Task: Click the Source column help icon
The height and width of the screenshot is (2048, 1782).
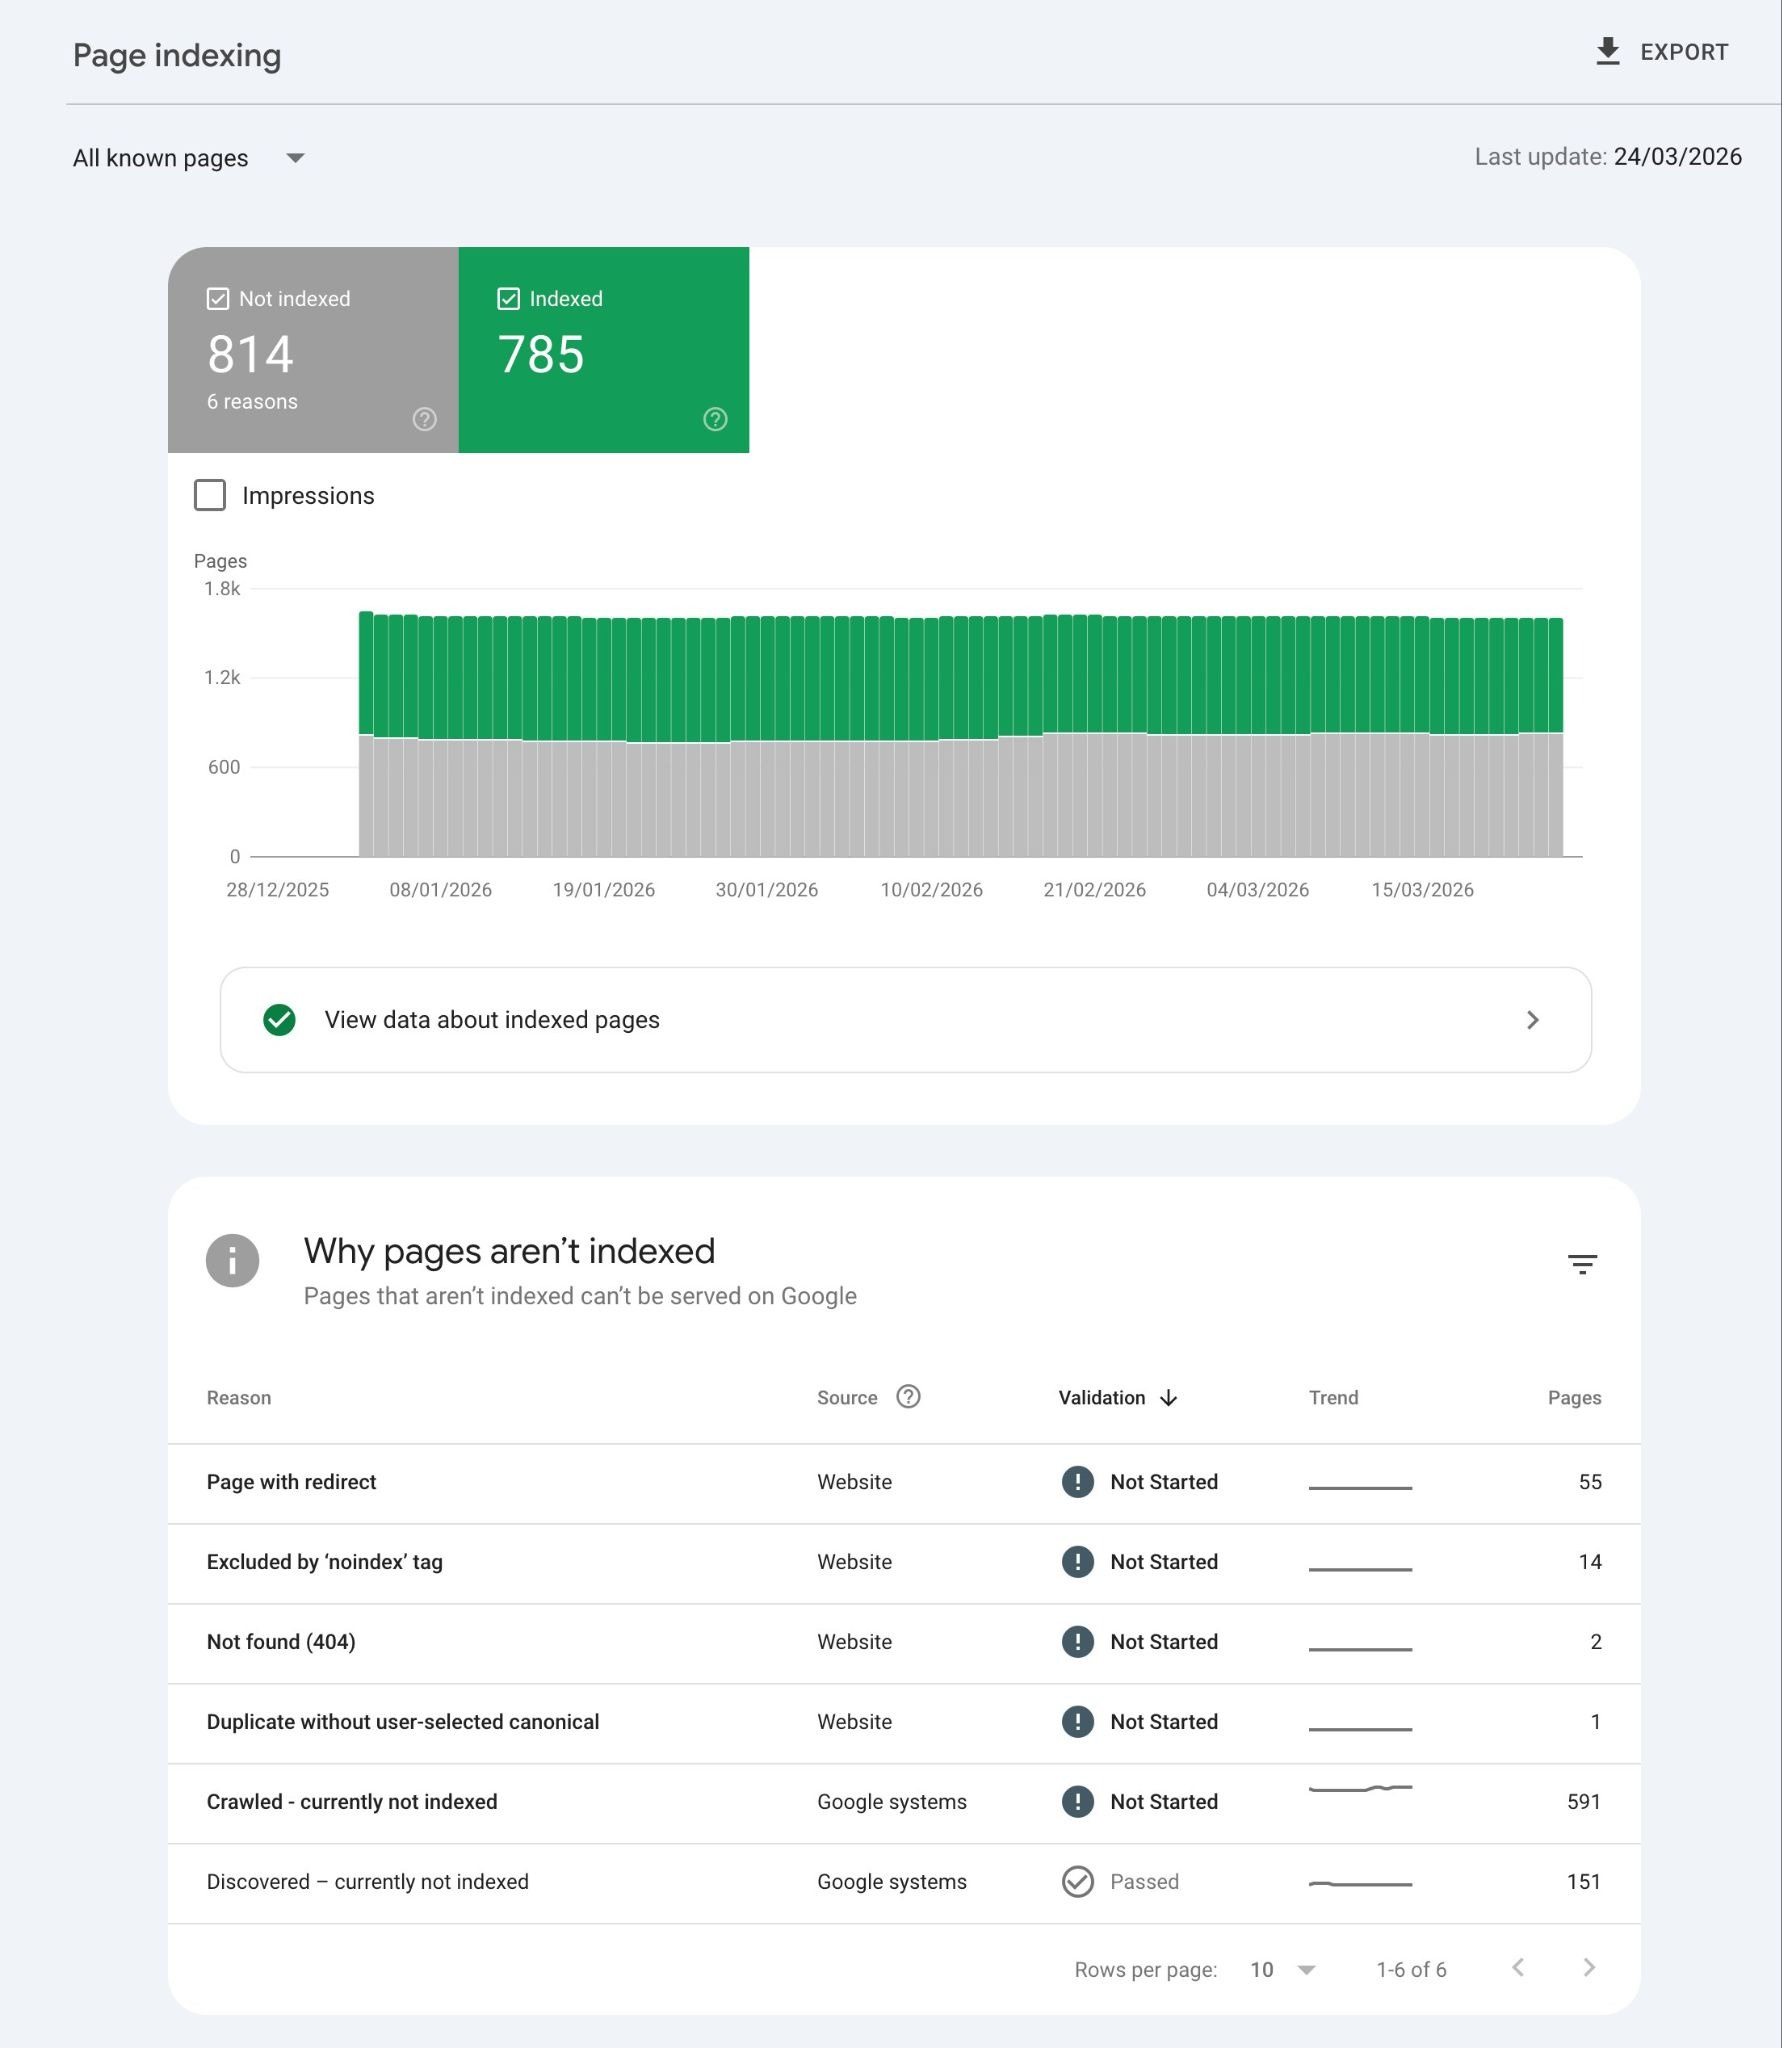Action: [908, 1397]
